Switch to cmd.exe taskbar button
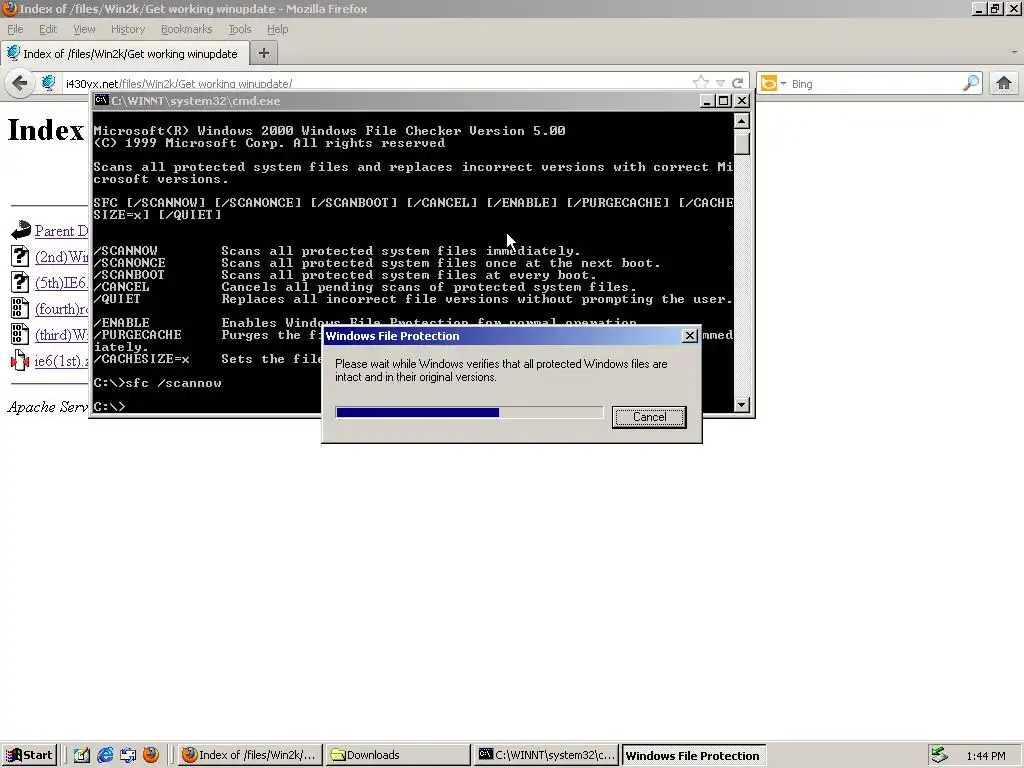1024x768 pixels. (546, 755)
